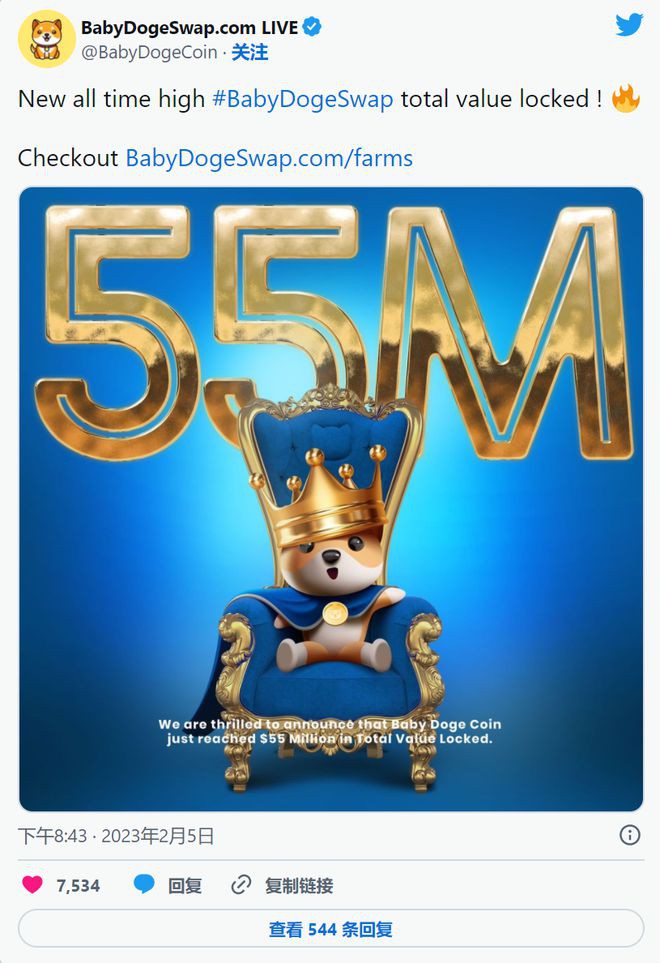Click the 回复 reply label

coord(185,885)
